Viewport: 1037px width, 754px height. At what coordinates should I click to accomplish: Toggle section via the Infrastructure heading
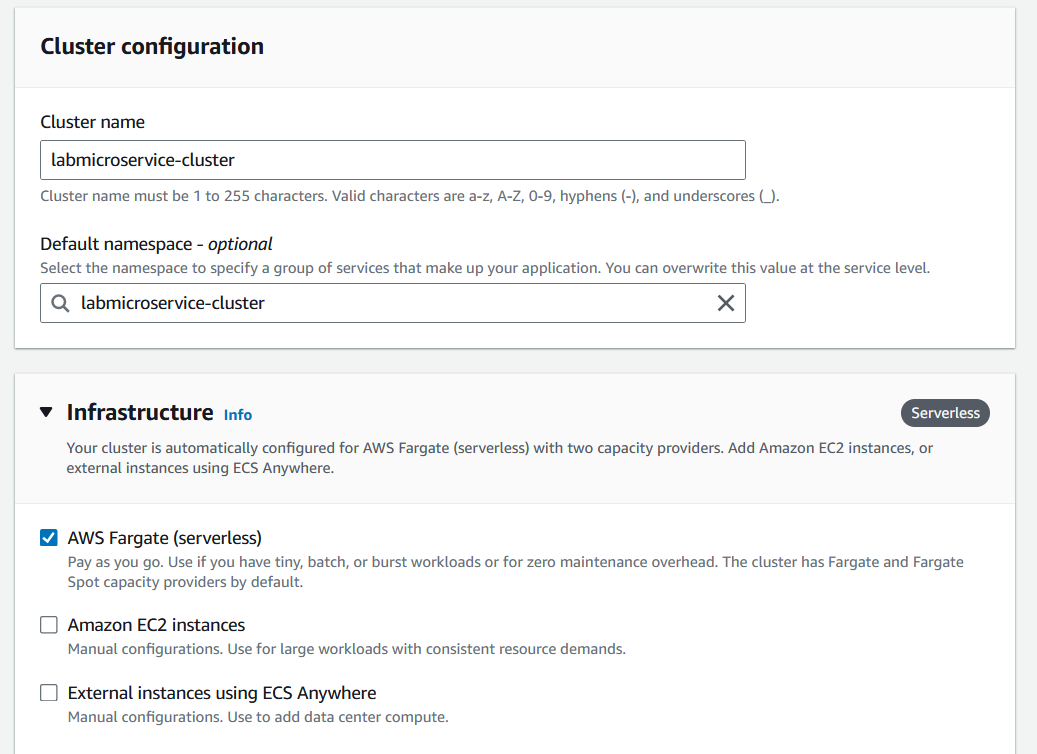pyautogui.click(x=140, y=412)
